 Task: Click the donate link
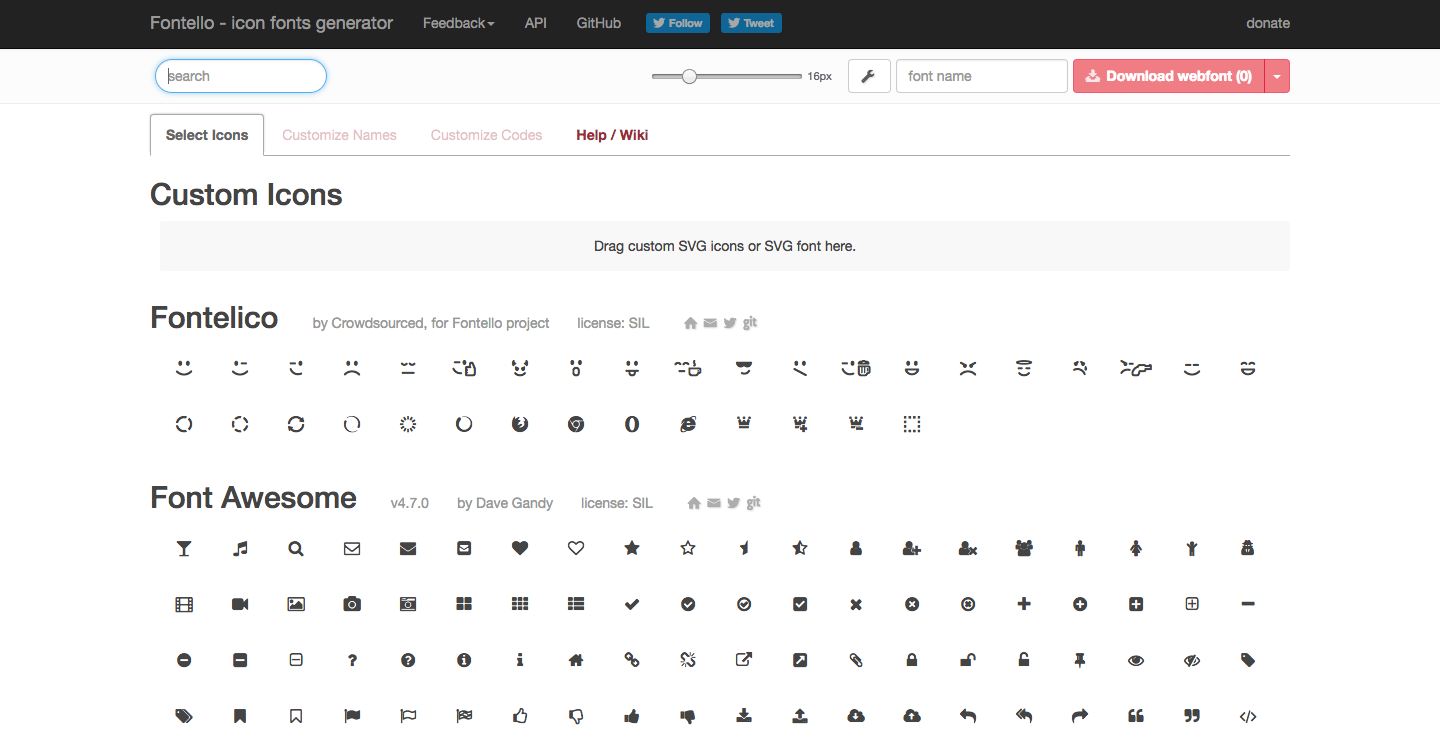(x=1268, y=23)
